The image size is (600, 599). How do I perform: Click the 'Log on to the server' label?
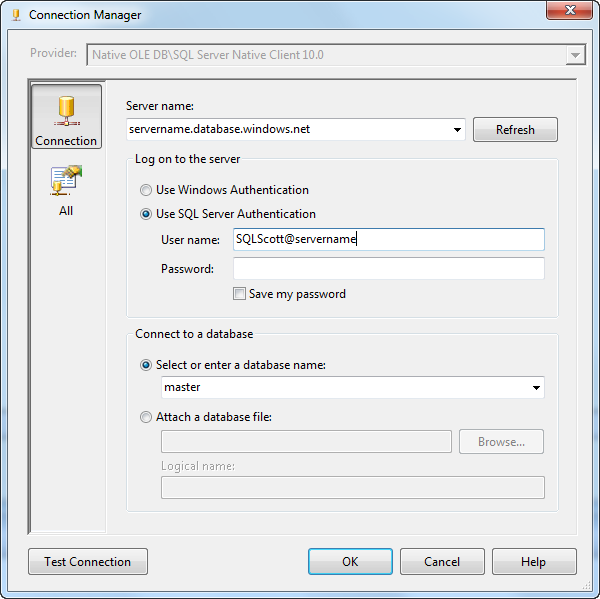point(188,159)
